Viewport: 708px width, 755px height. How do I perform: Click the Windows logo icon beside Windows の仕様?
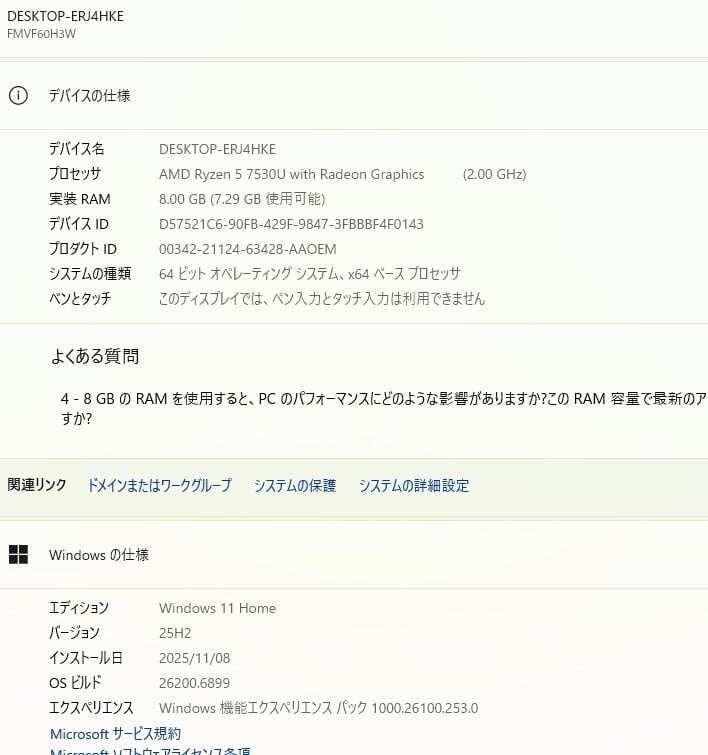point(18,555)
